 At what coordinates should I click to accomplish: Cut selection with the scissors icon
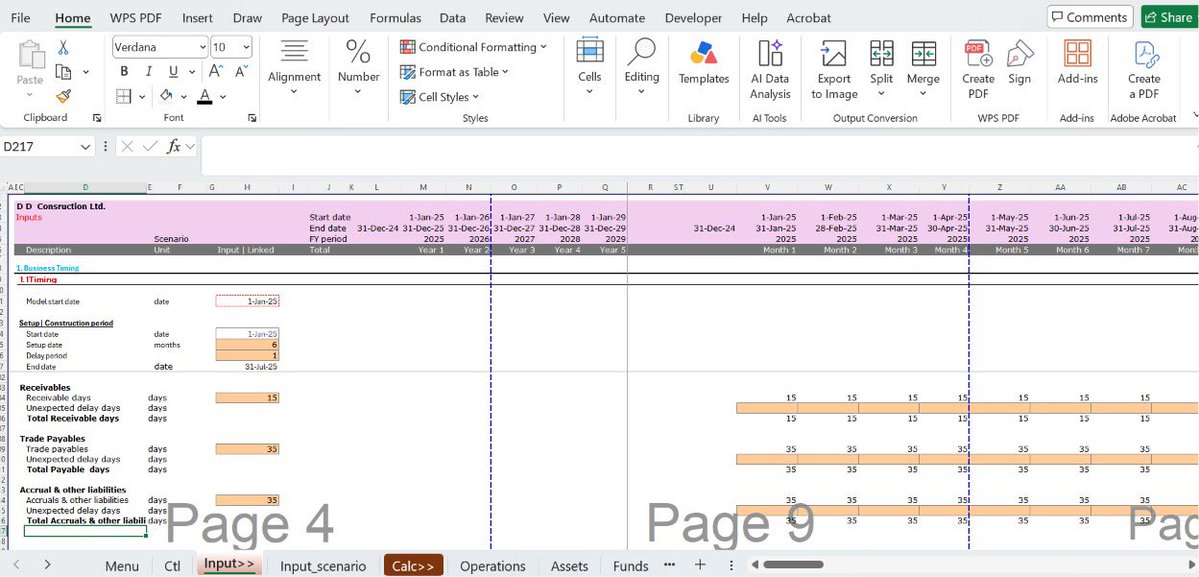click(x=63, y=47)
